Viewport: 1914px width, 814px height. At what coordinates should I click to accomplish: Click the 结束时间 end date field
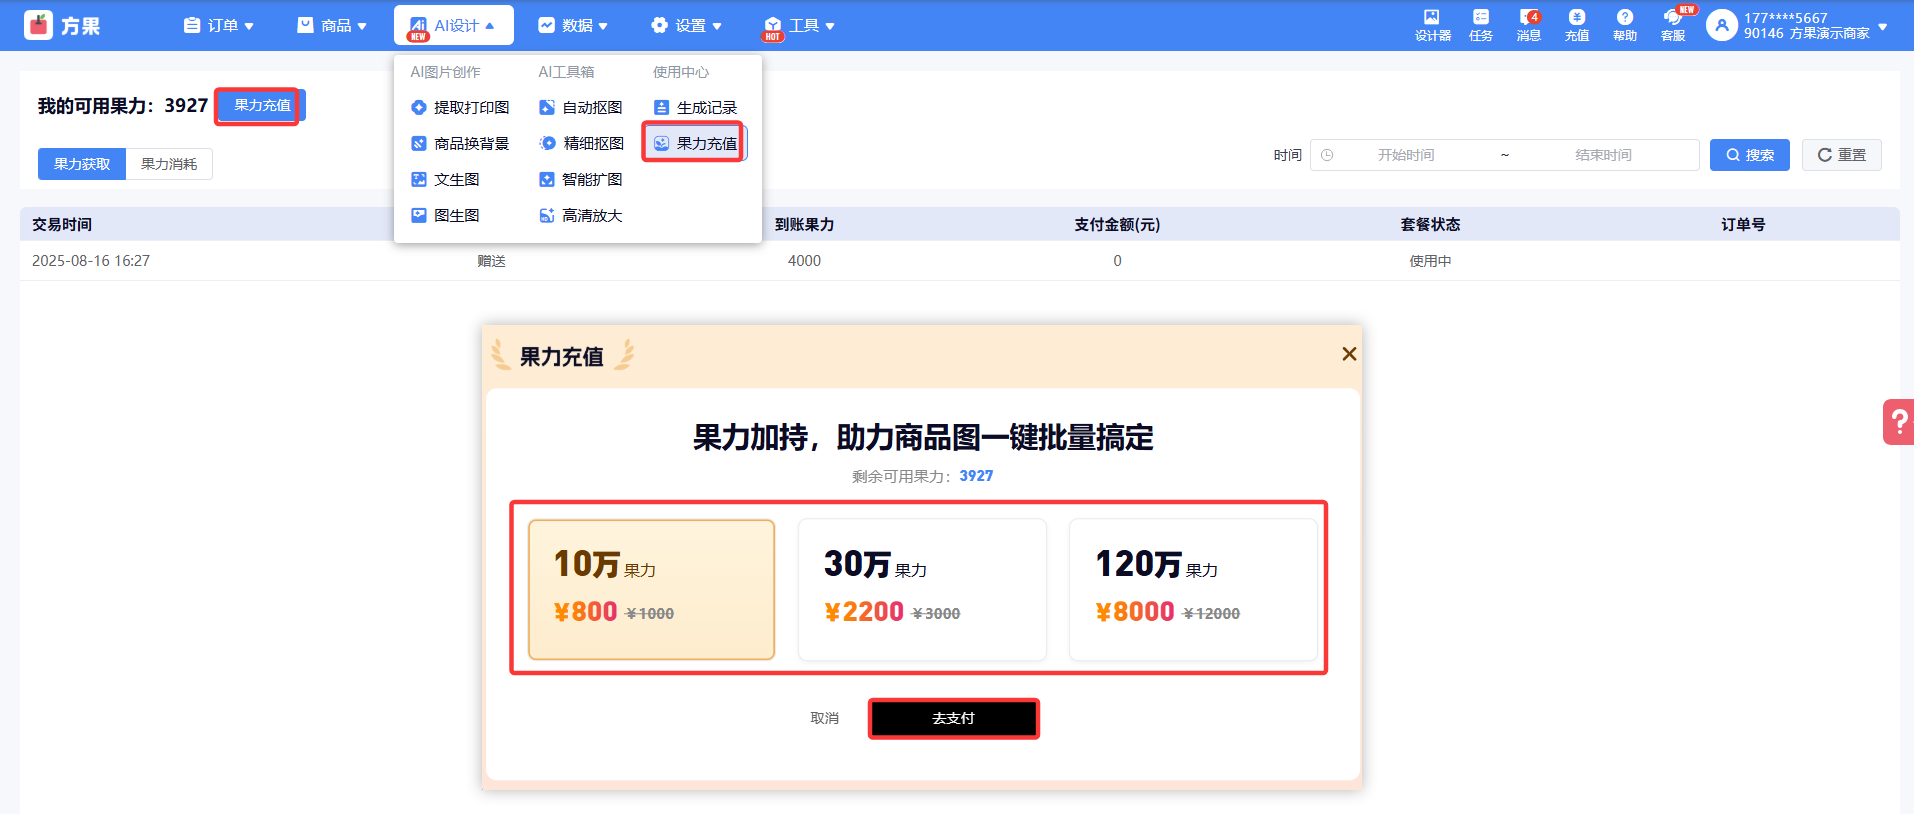pos(1603,155)
